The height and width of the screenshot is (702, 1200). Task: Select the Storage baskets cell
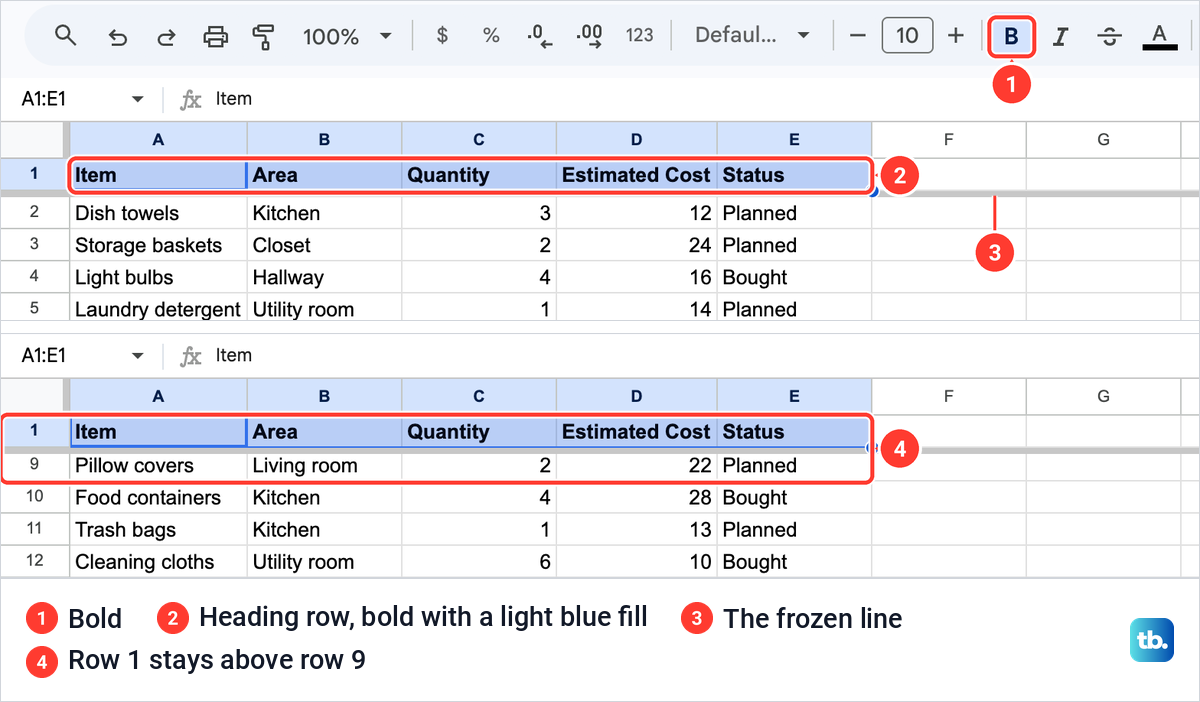pos(158,245)
